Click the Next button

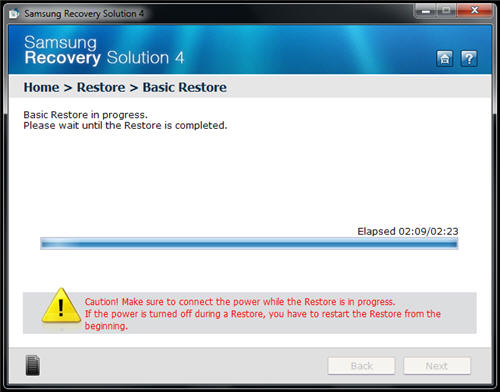coord(437,366)
